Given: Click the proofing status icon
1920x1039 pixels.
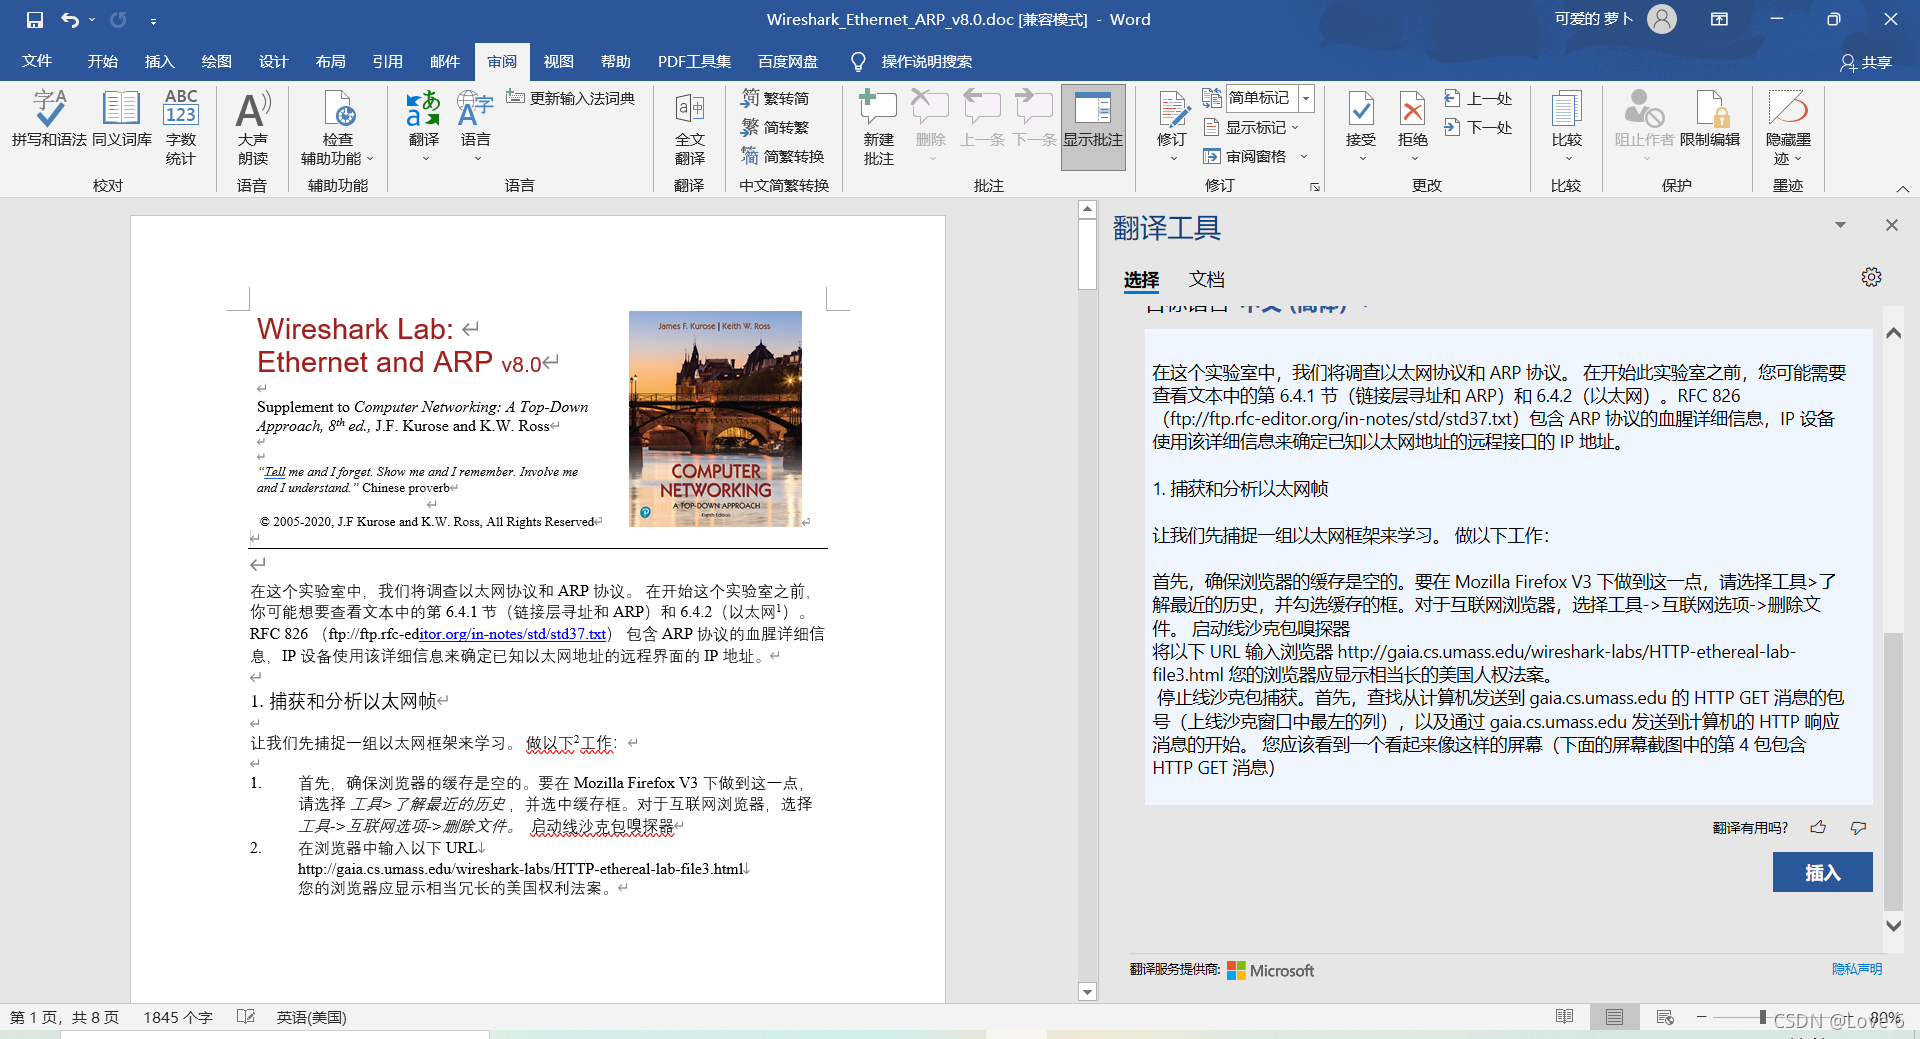Looking at the screenshot, I should (x=245, y=1017).
